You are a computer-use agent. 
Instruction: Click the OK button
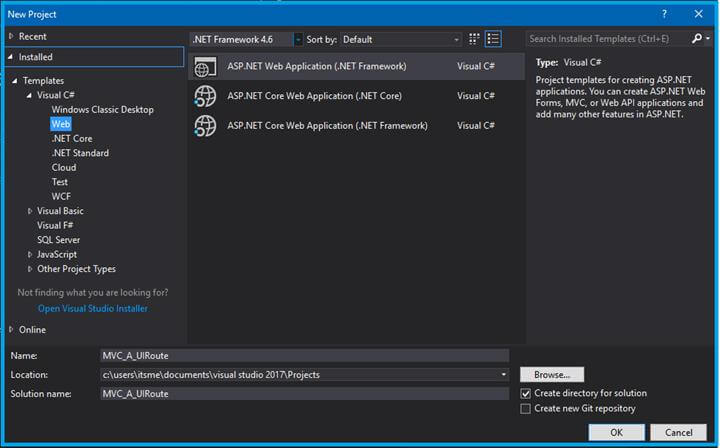tap(616, 432)
